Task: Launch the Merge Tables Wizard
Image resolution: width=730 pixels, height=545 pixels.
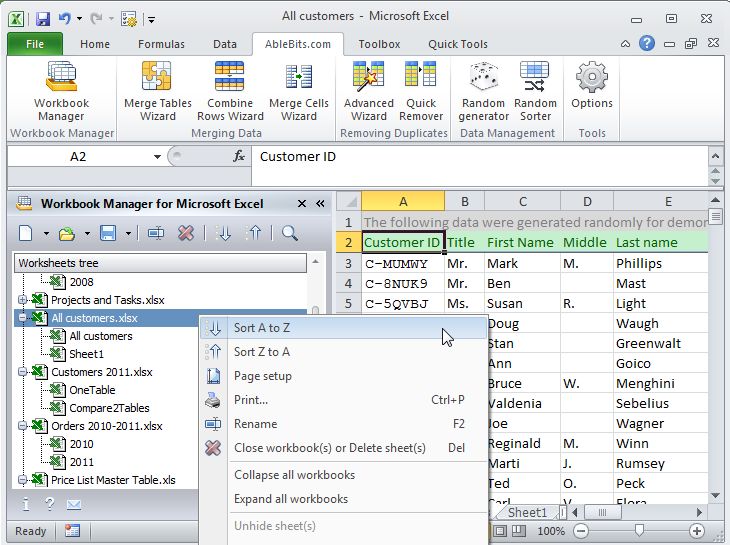Action: 157,91
